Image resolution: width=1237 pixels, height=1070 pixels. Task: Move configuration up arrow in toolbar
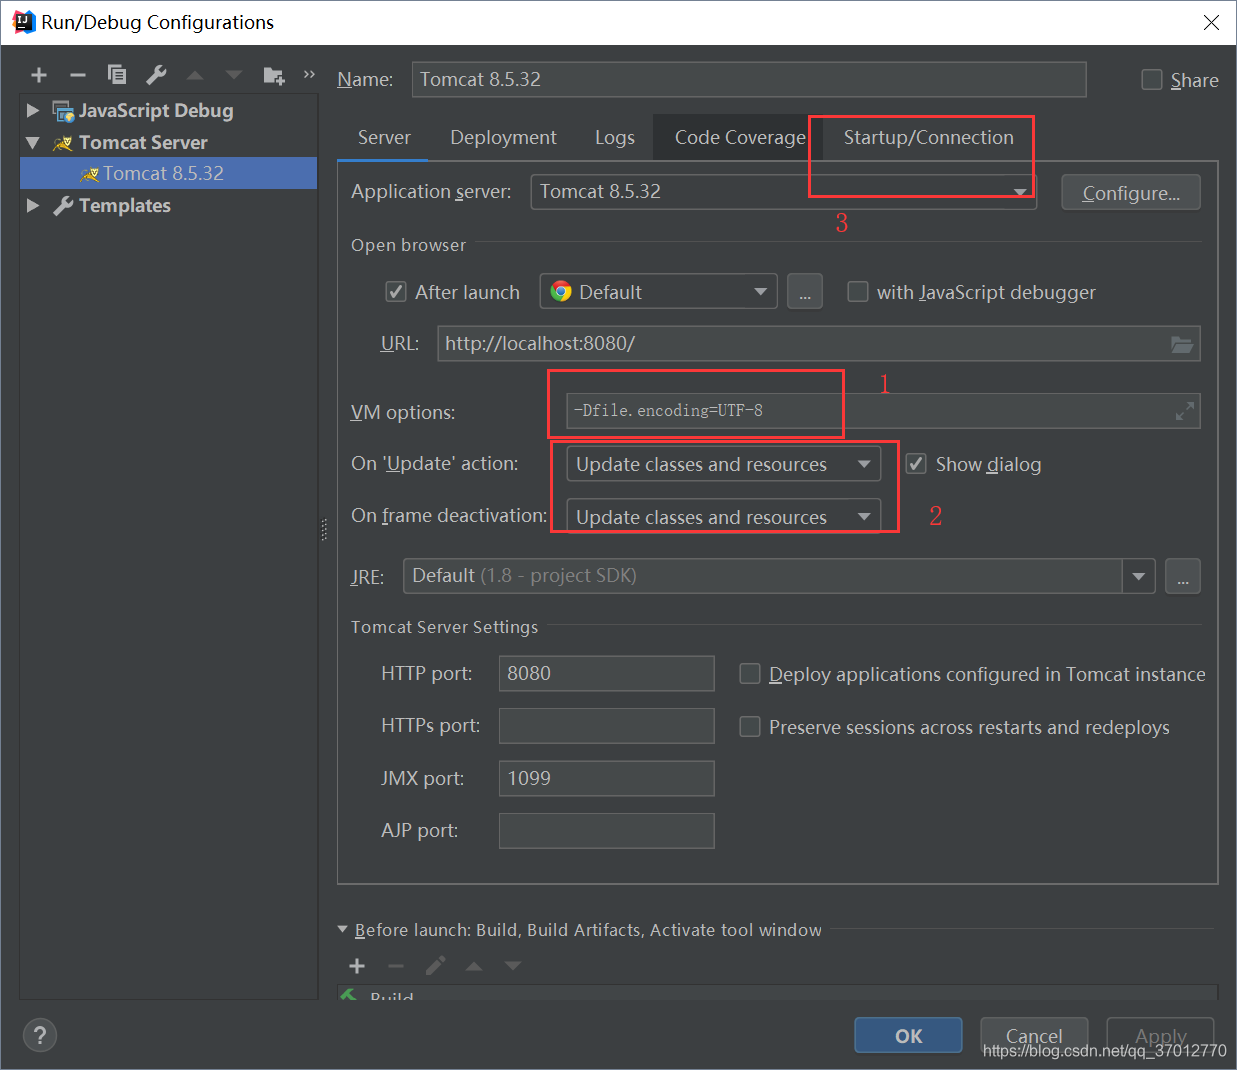(x=195, y=75)
